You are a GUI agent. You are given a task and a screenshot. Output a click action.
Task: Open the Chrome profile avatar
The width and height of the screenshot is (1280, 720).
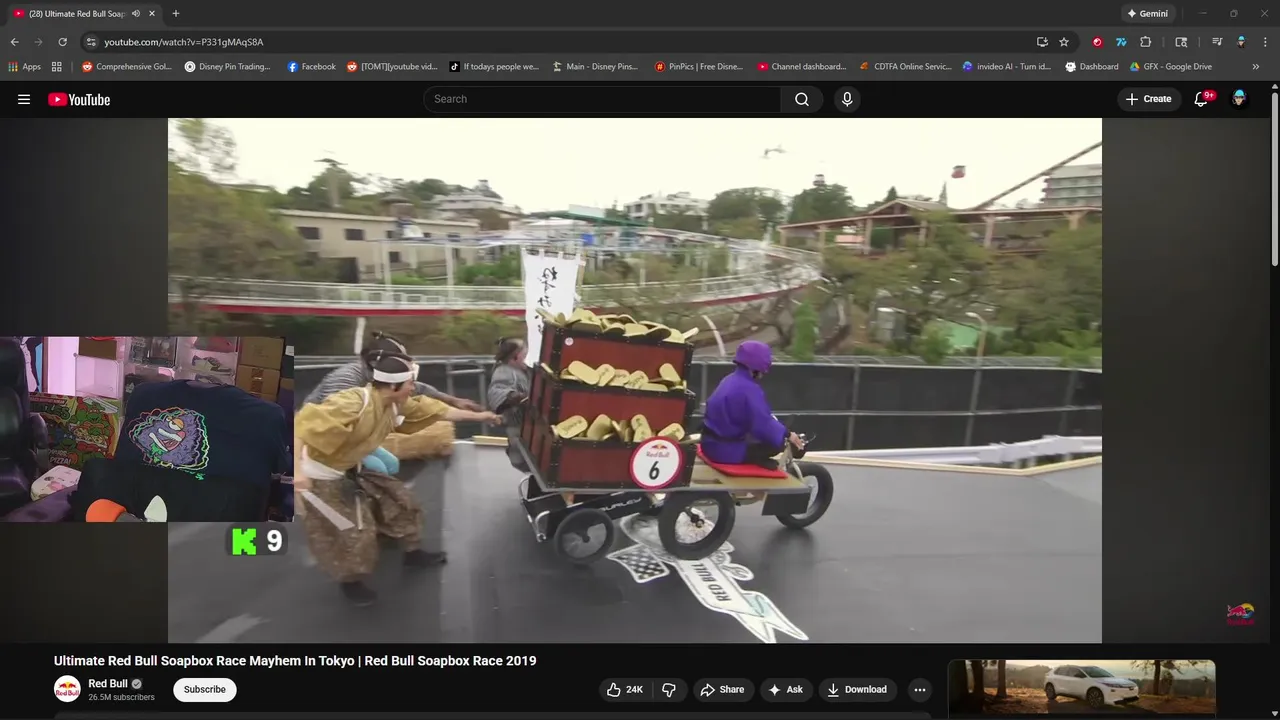(x=1241, y=42)
